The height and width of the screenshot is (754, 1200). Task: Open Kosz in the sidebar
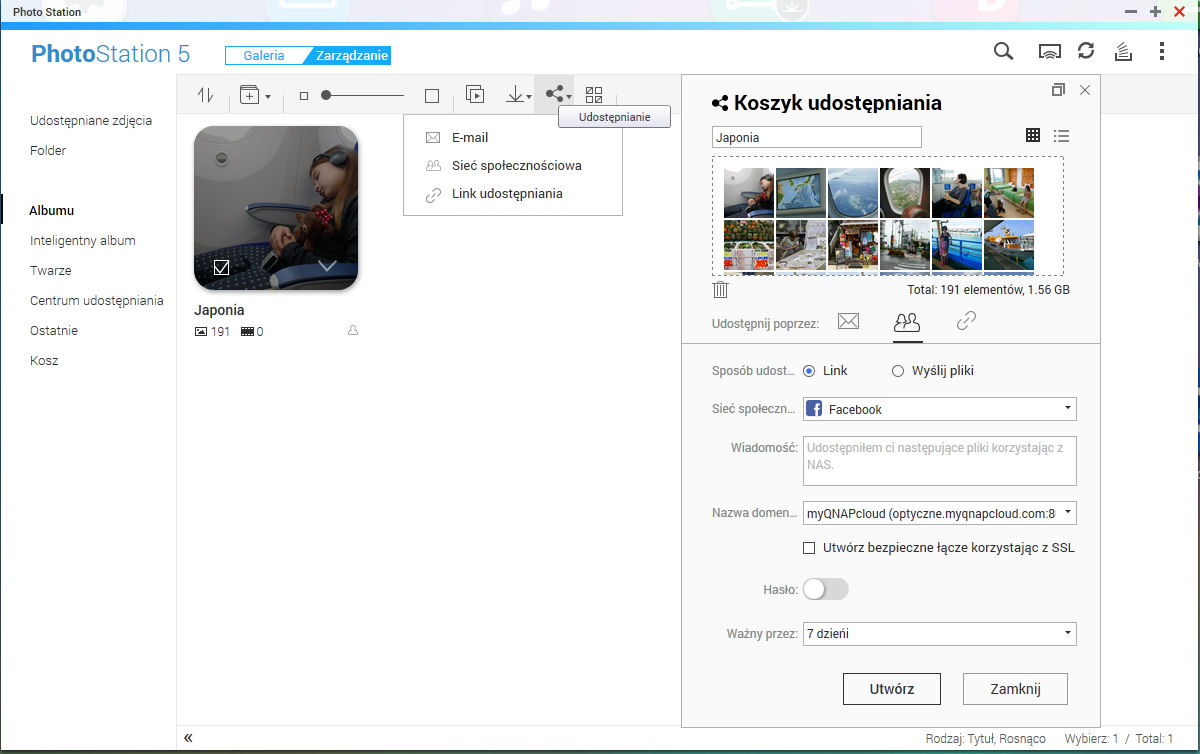tap(44, 361)
